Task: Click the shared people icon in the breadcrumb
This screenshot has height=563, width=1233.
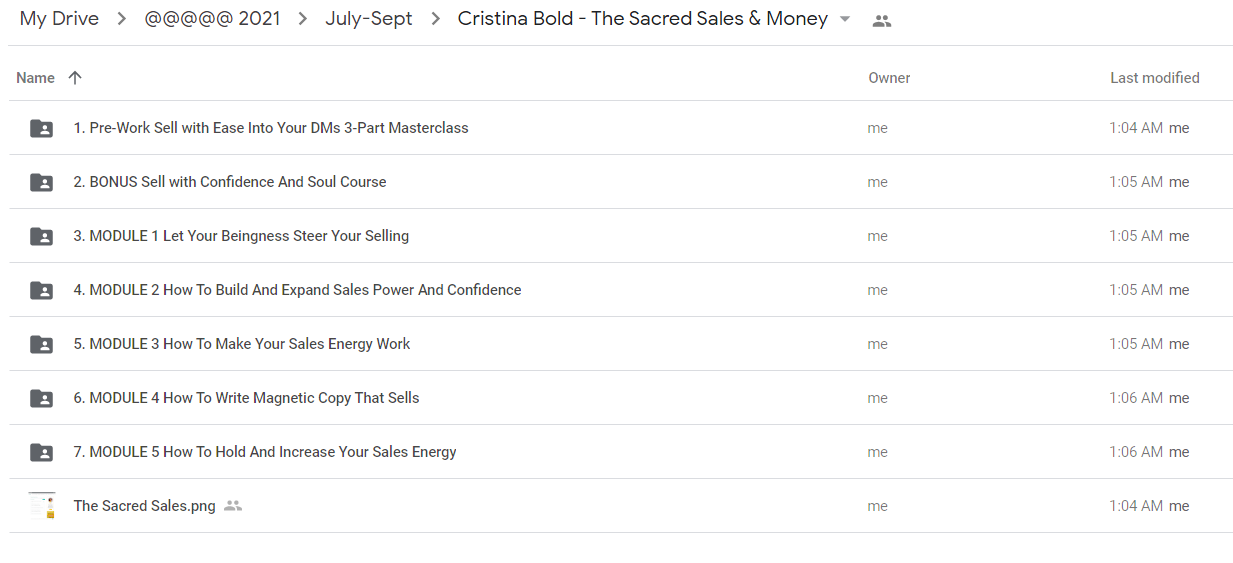Action: click(x=881, y=20)
